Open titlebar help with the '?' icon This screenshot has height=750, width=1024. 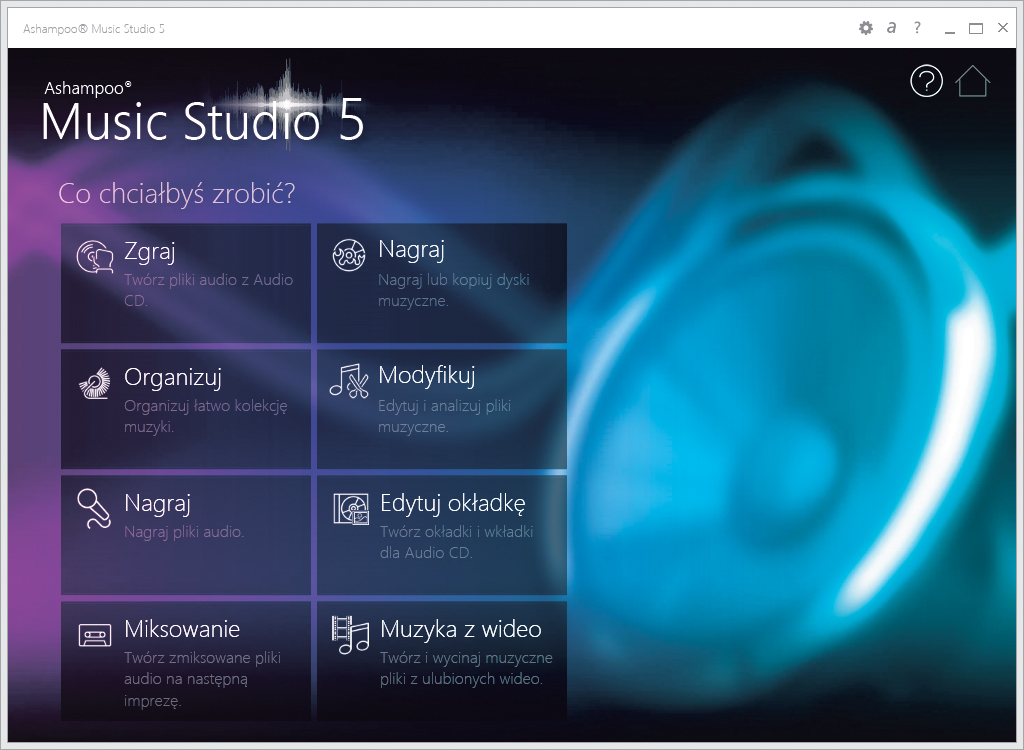(x=917, y=28)
